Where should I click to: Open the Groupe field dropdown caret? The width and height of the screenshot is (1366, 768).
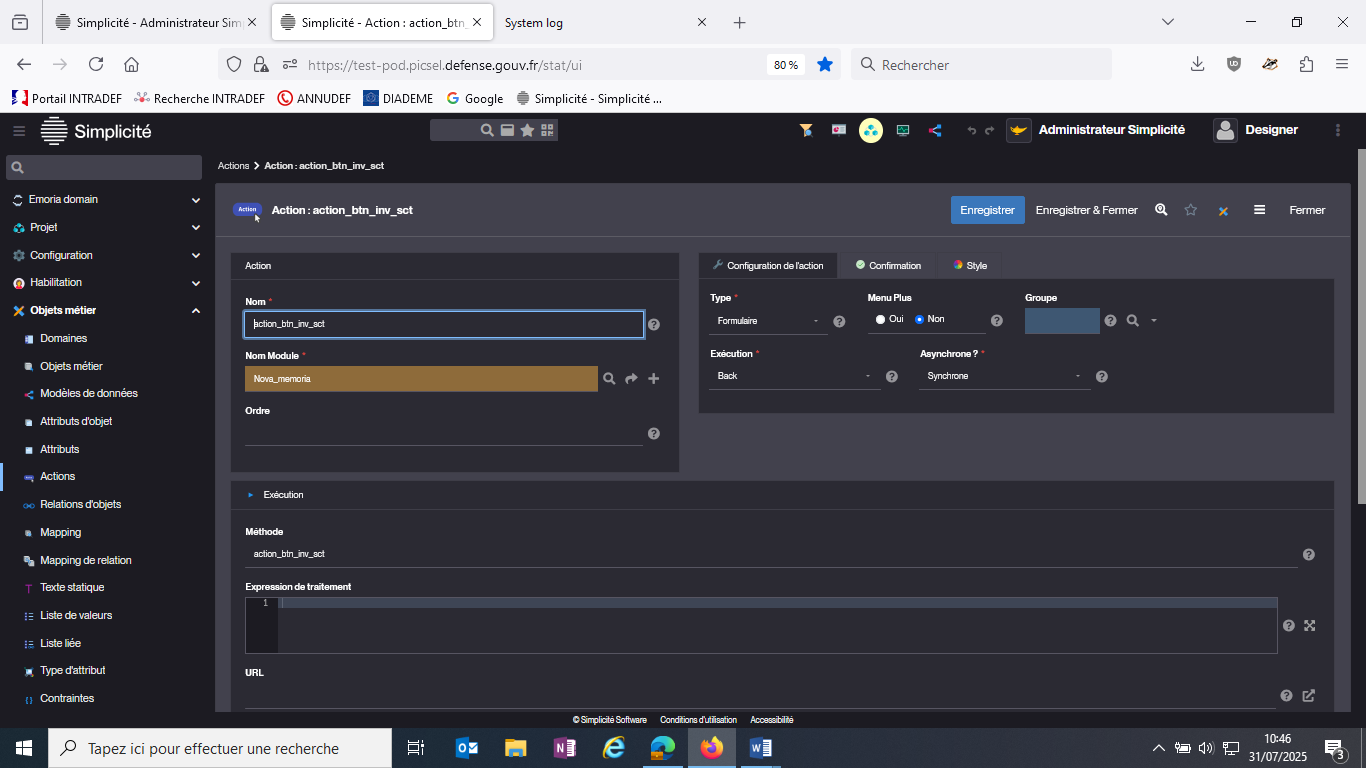(x=1154, y=321)
